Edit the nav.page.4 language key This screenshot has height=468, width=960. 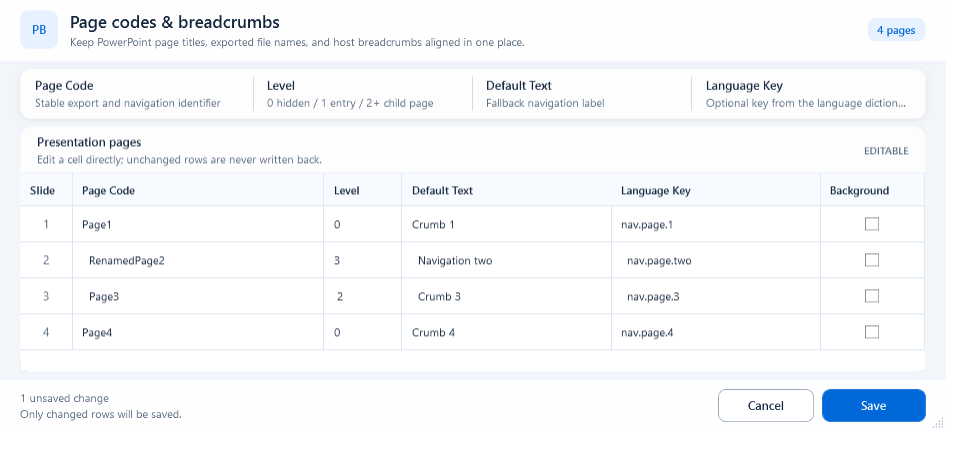[716, 333]
